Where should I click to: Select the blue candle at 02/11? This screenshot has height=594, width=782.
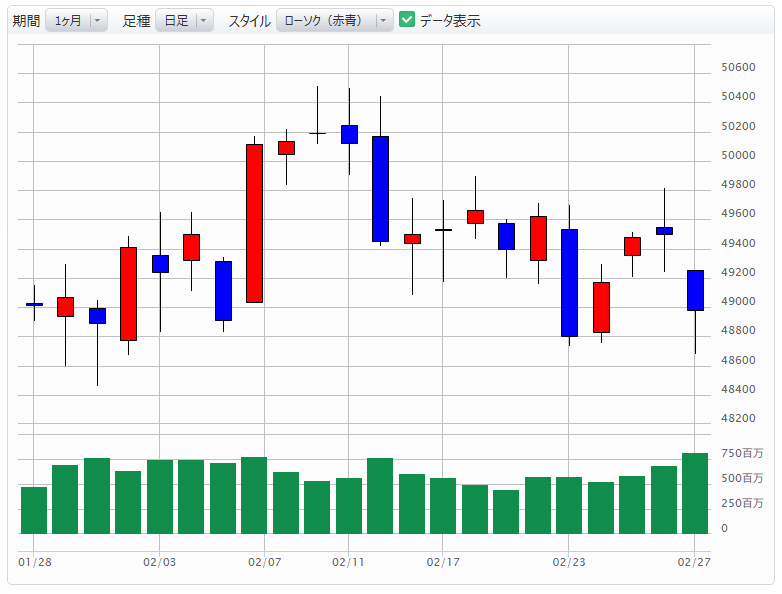[349, 134]
